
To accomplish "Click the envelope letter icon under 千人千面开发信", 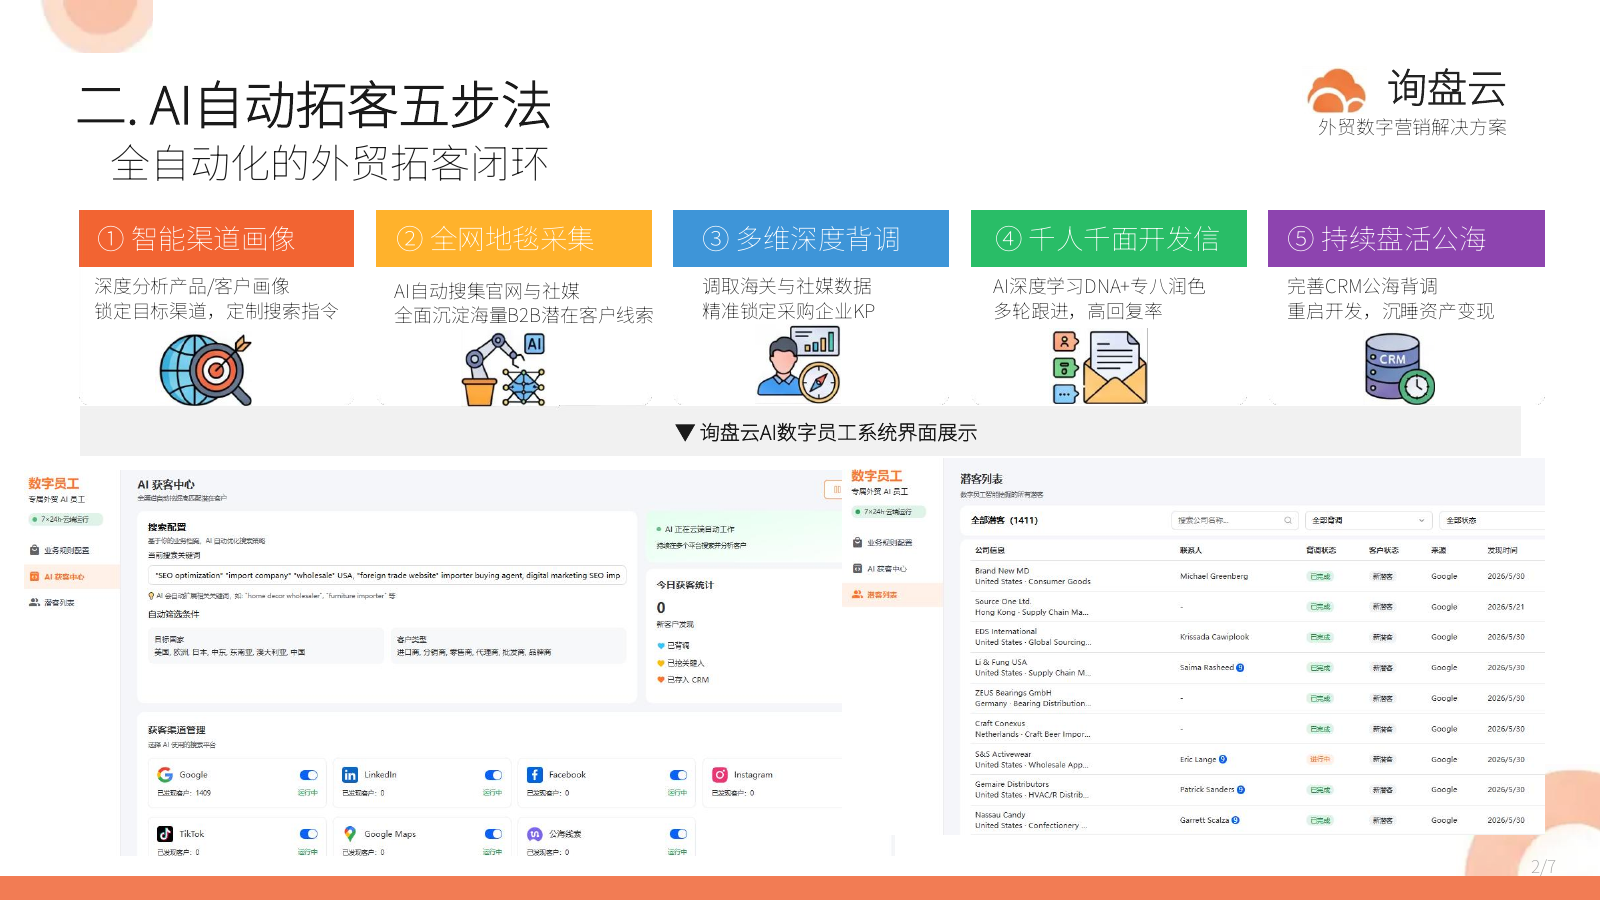I will pos(1100,367).
